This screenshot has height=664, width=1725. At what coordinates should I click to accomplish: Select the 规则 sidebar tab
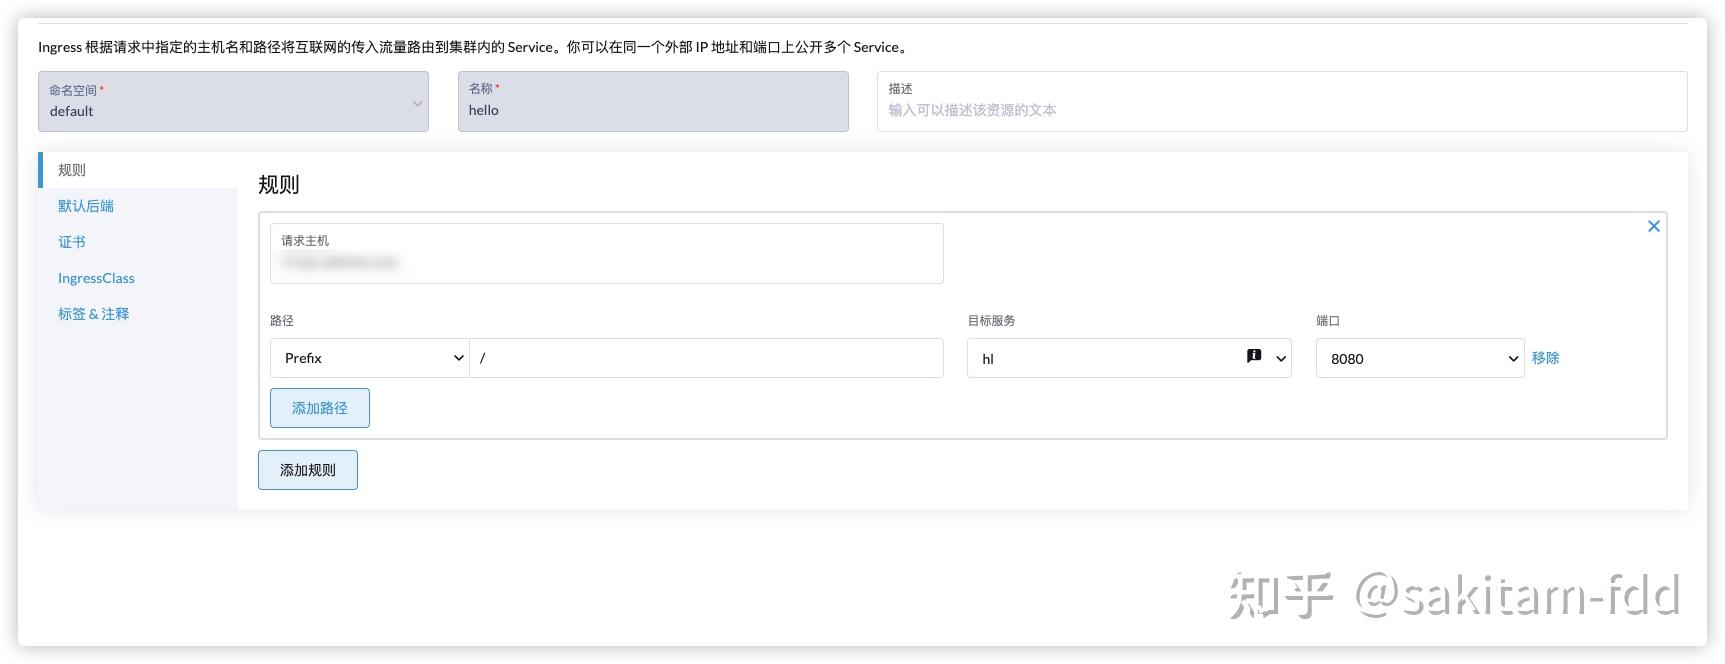coord(72,170)
